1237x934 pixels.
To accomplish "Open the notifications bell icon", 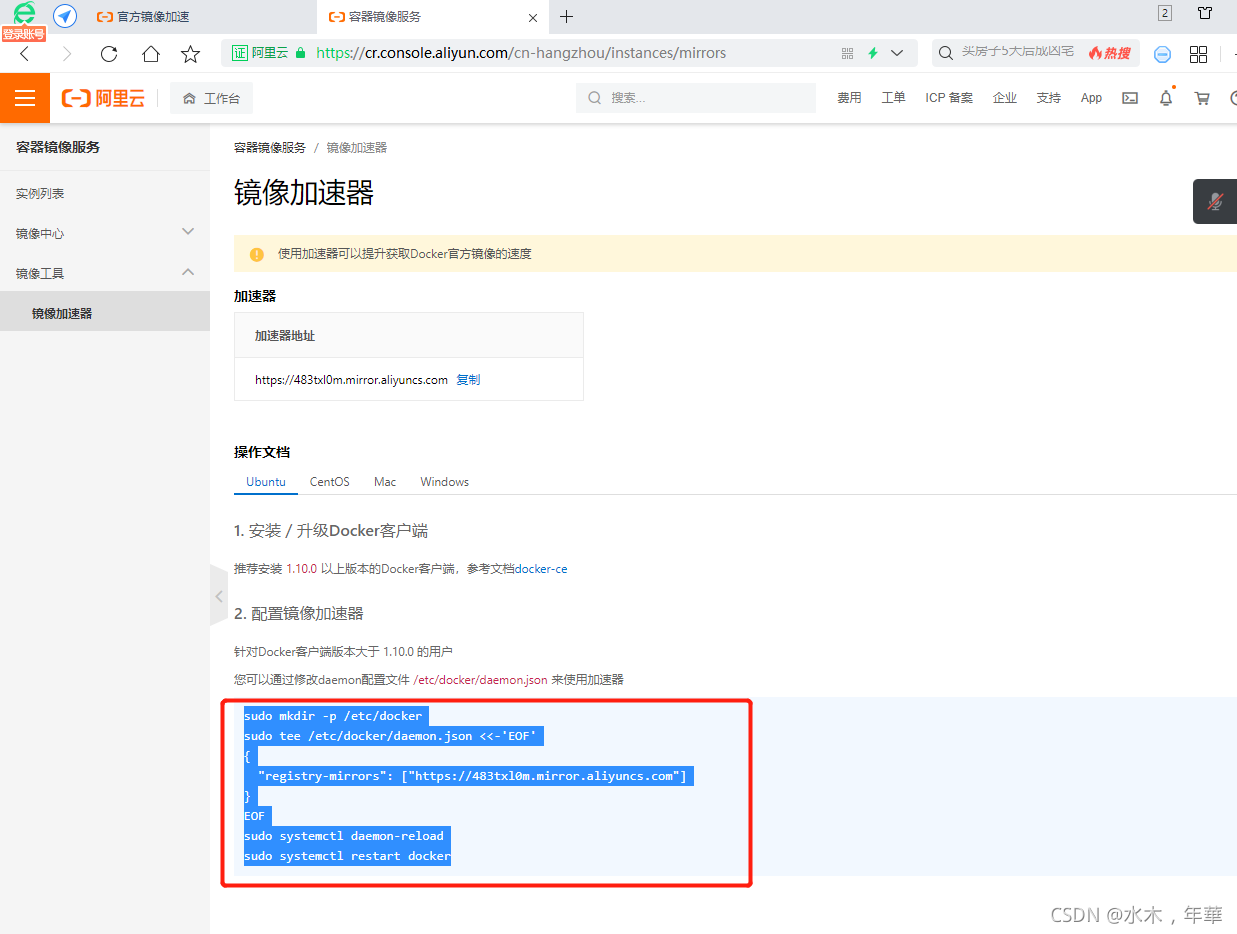I will click(1166, 98).
